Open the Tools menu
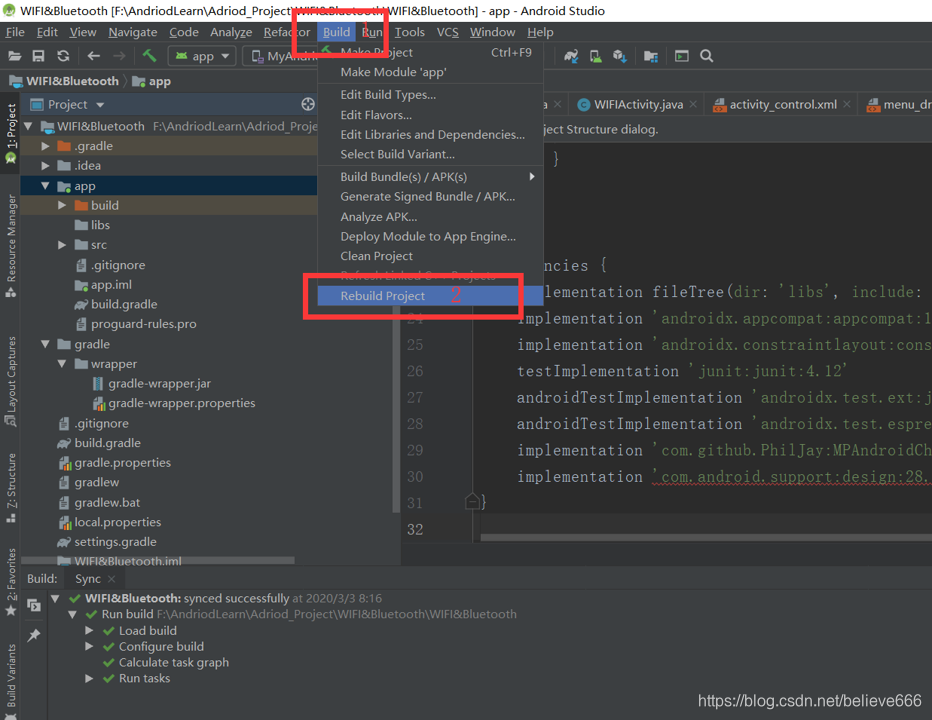 (x=410, y=32)
